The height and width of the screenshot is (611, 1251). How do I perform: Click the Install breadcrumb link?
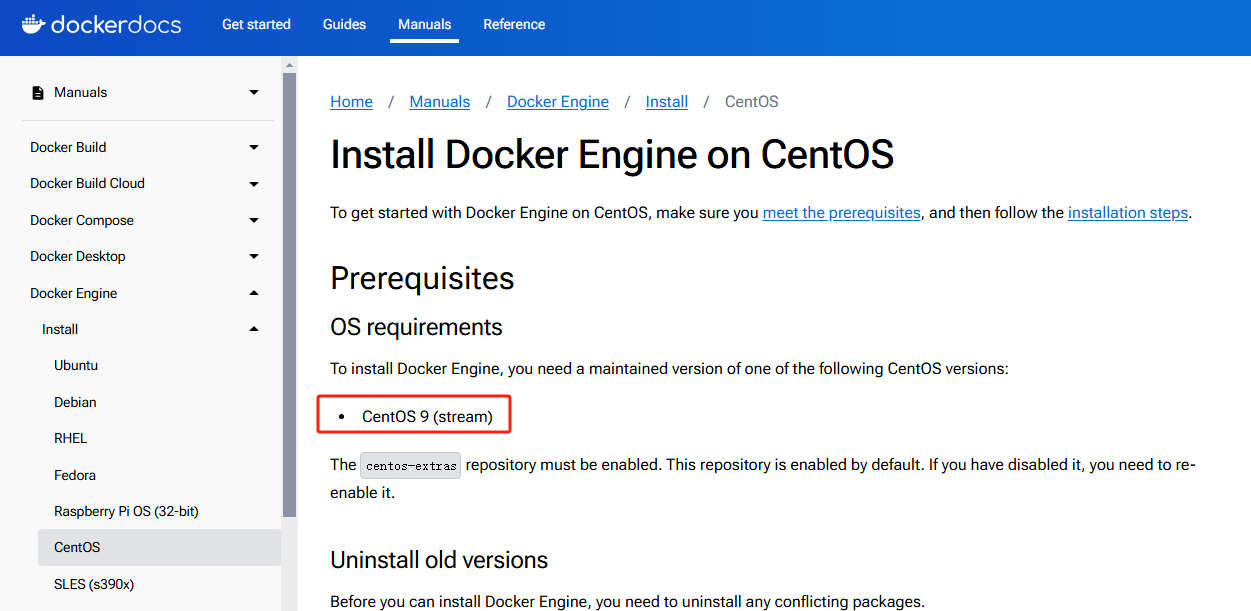click(x=667, y=102)
